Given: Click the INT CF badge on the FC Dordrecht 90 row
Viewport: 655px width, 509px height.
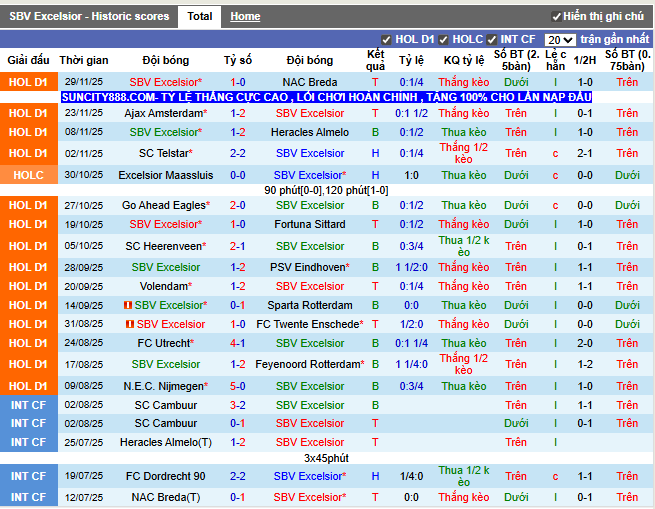Looking at the screenshot, I should pyautogui.click(x=28, y=477).
